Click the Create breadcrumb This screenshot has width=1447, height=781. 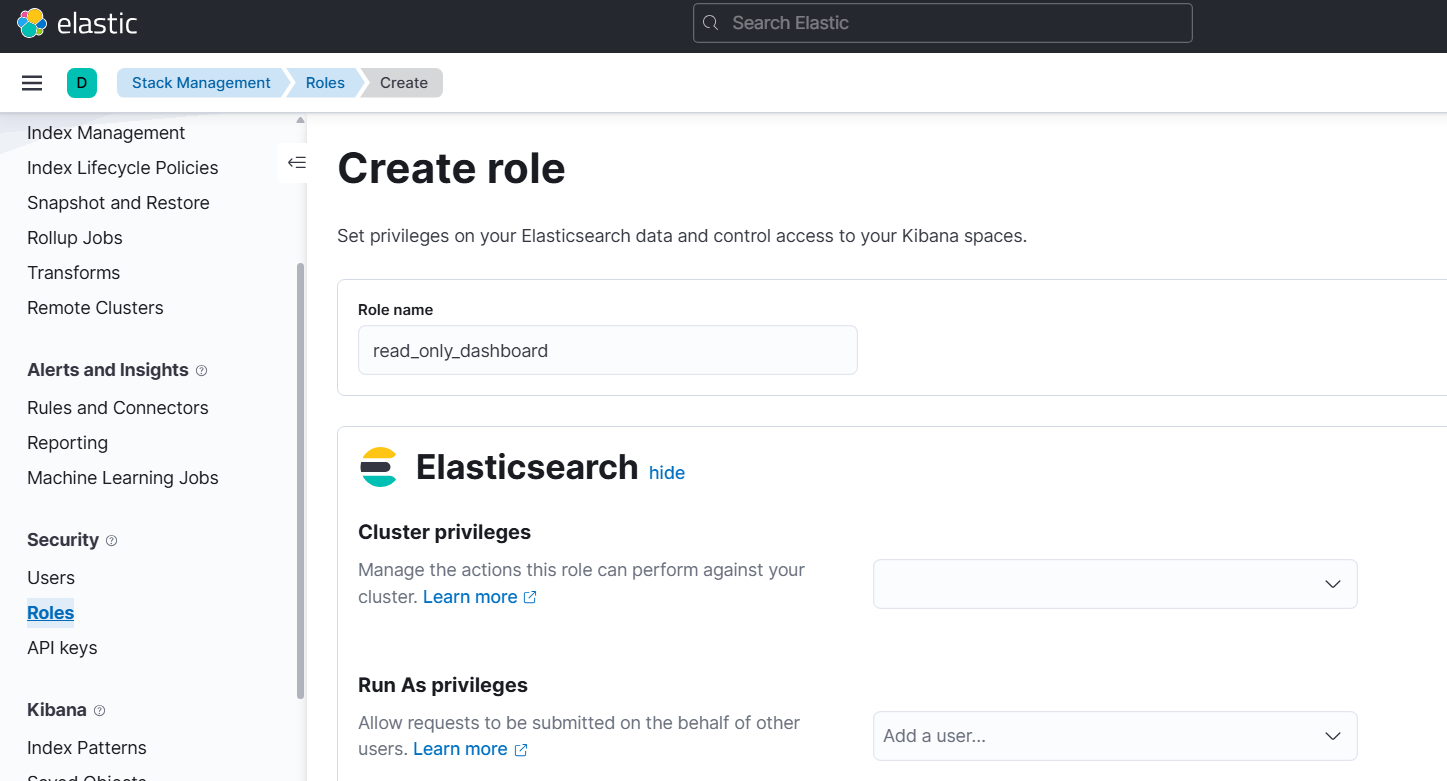coord(404,83)
